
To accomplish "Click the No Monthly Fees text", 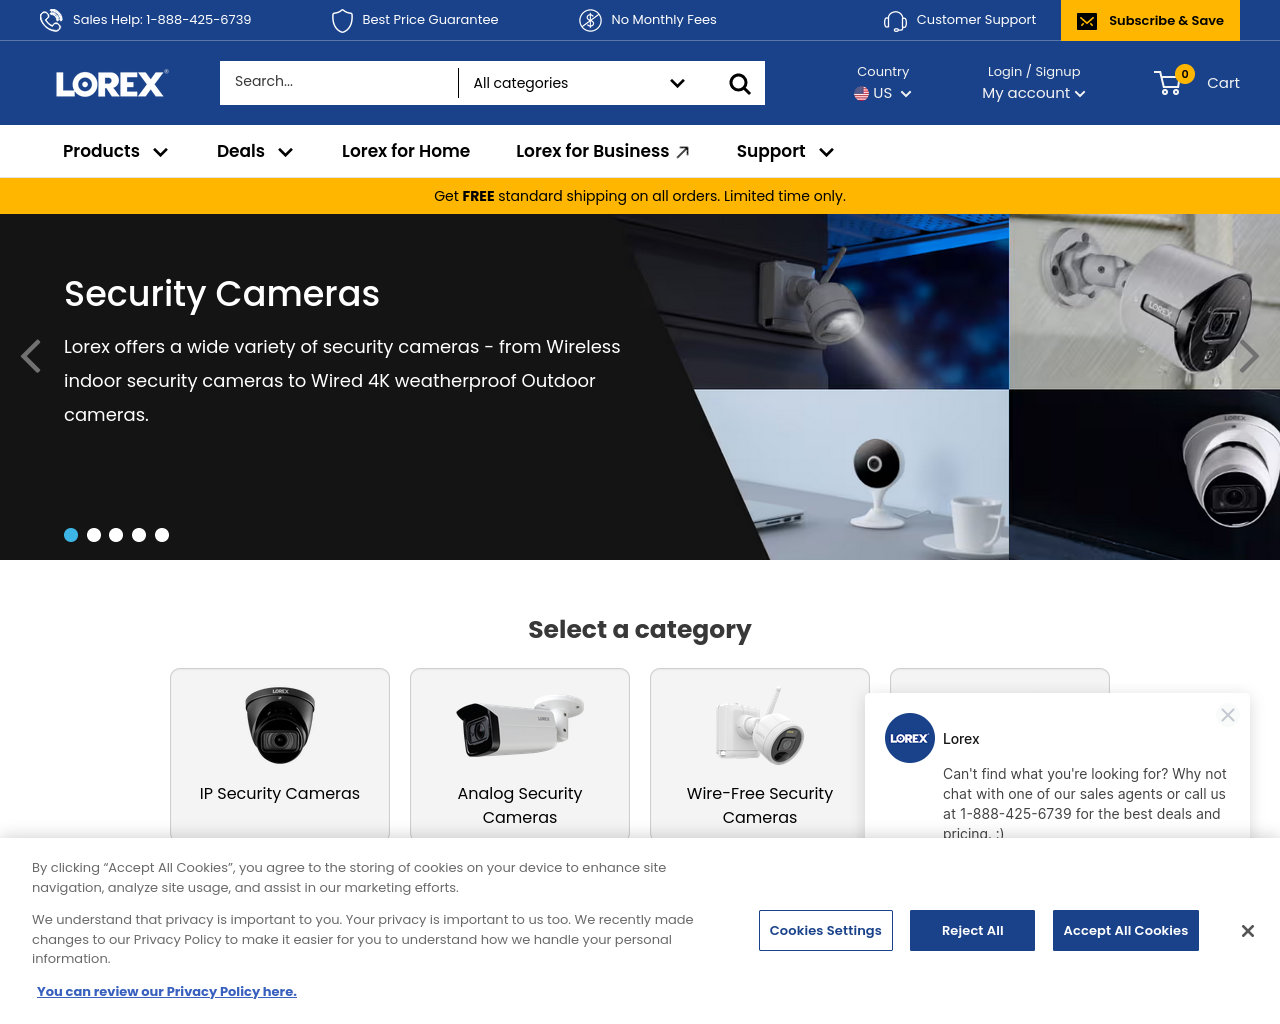I will (x=664, y=19).
